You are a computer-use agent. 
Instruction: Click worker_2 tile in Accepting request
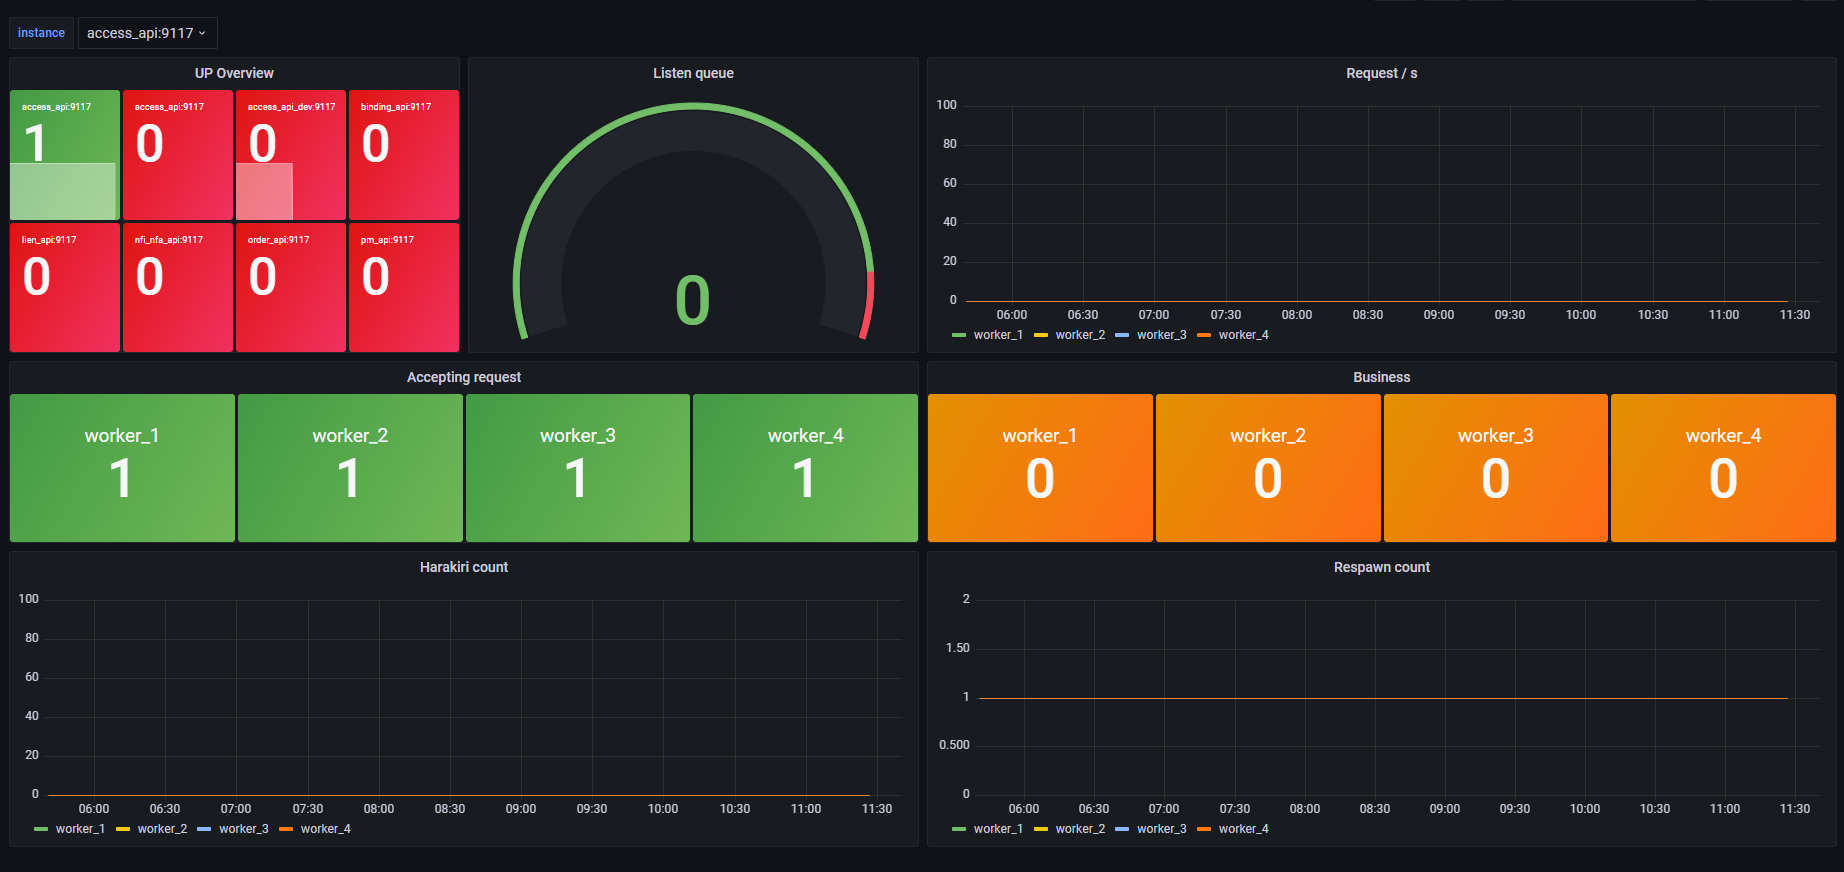click(350, 468)
